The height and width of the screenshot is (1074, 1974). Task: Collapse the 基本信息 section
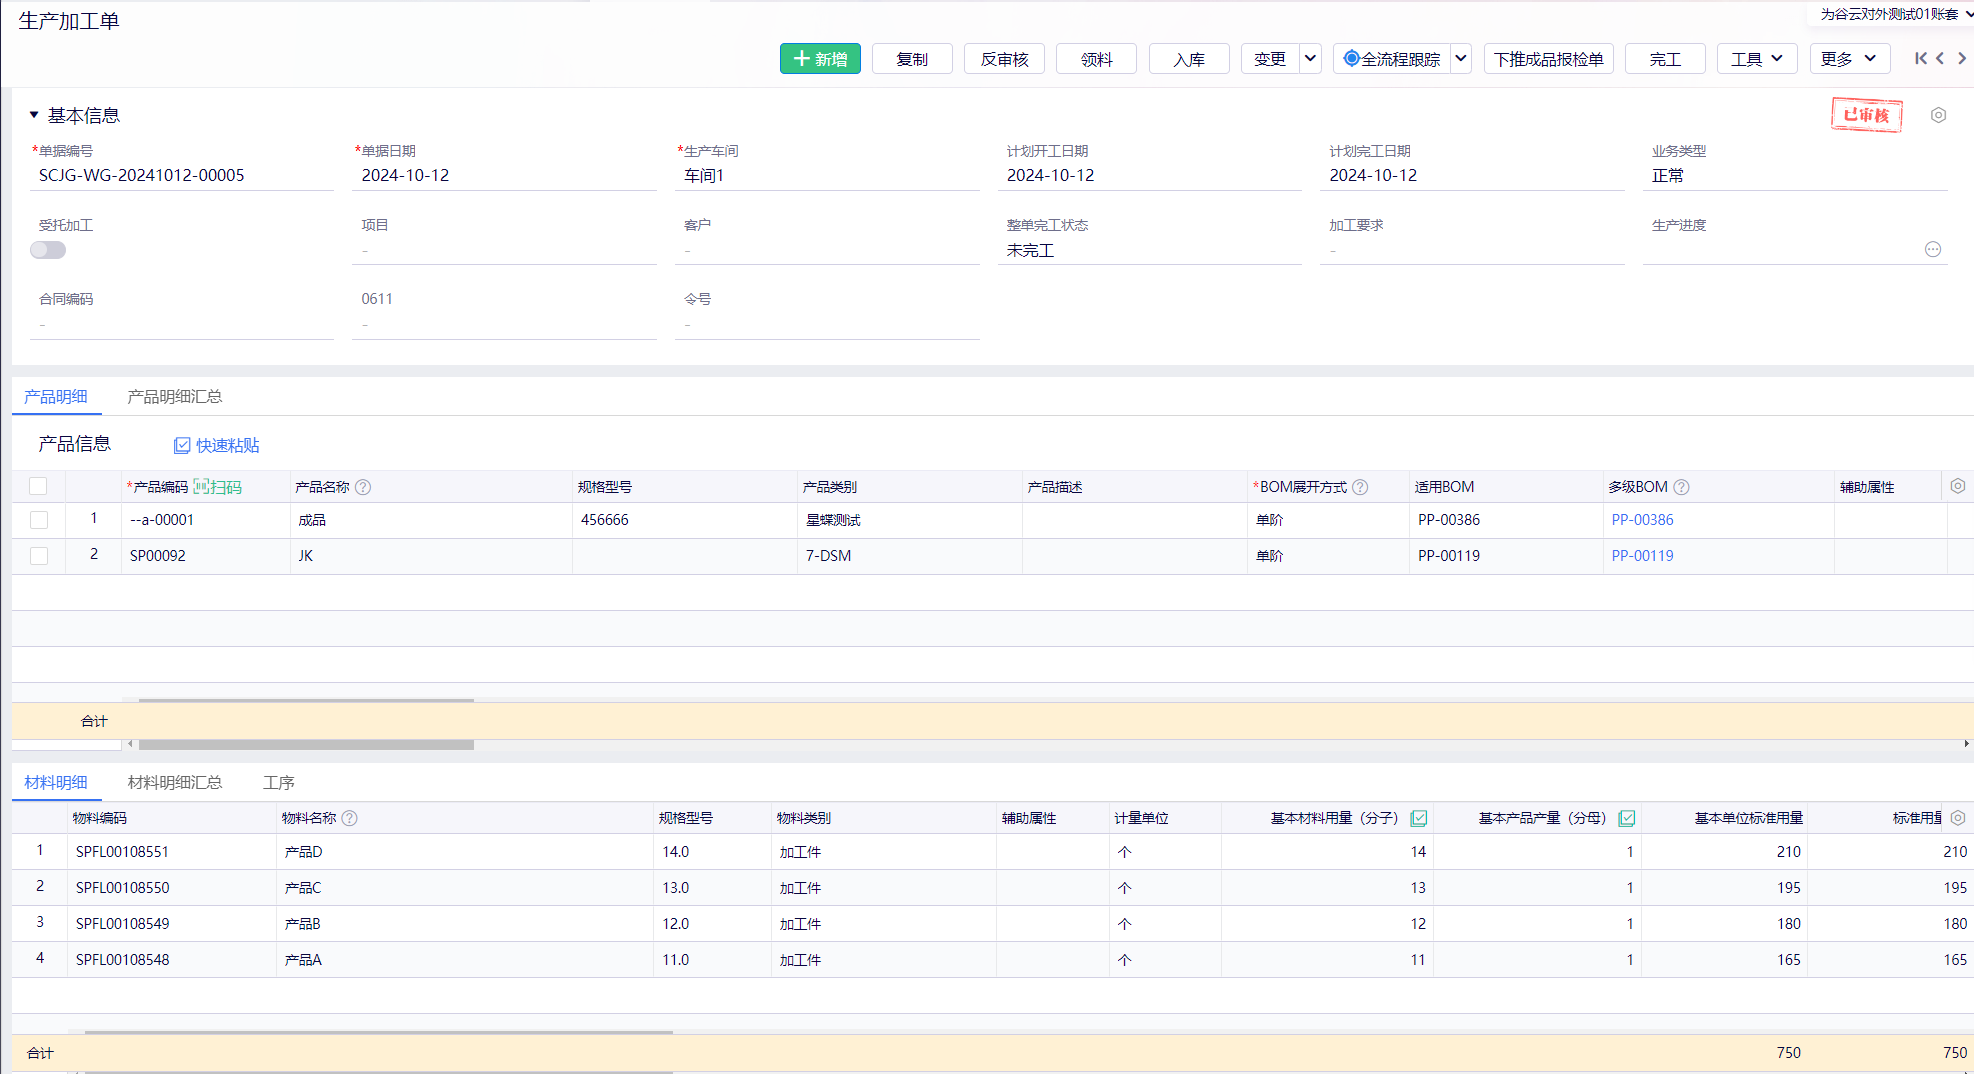34,115
